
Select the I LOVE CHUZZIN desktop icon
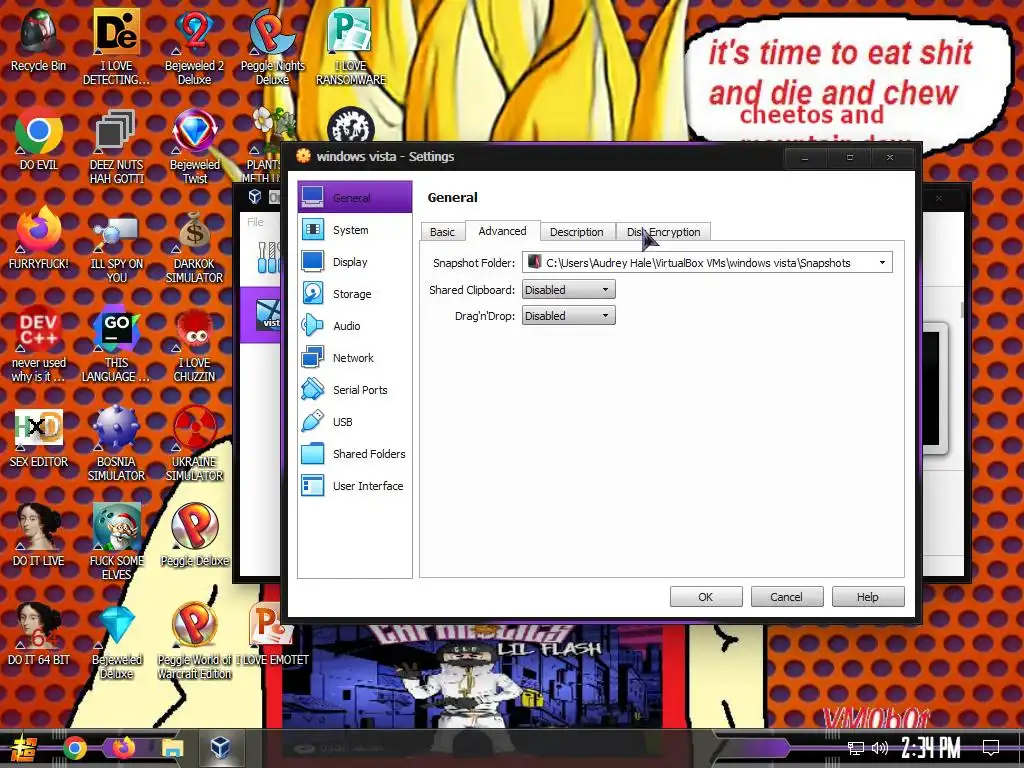195,344
